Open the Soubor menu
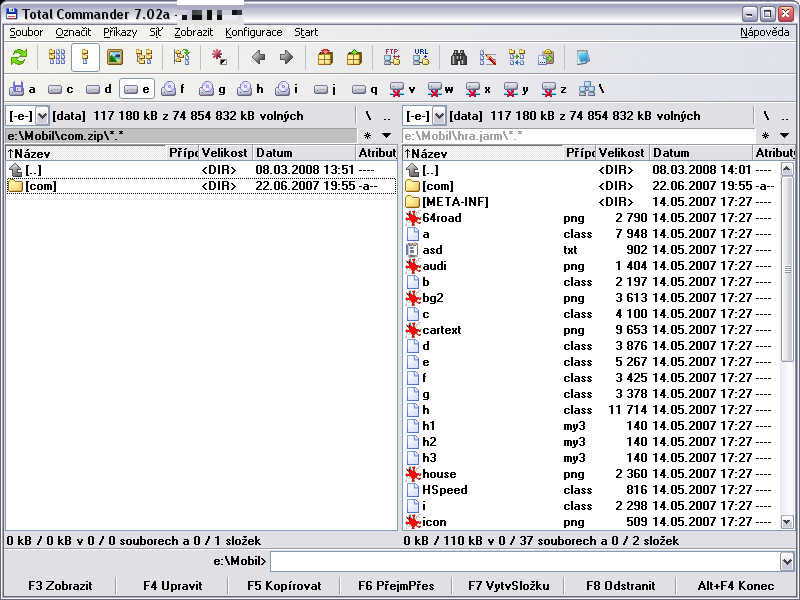Viewport: 800px width, 600px height. tap(26, 32)
